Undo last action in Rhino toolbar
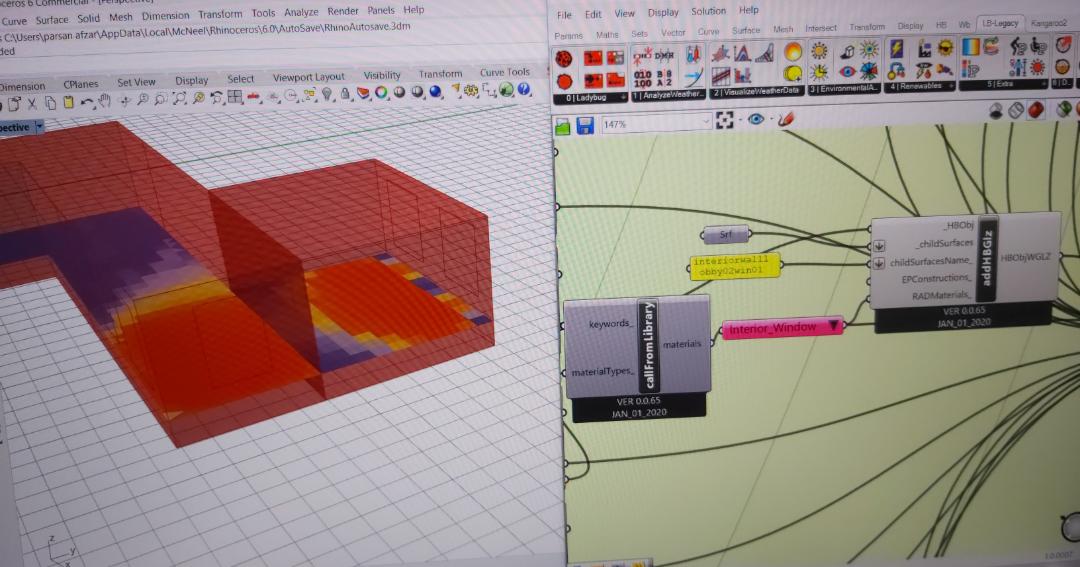 87,103
